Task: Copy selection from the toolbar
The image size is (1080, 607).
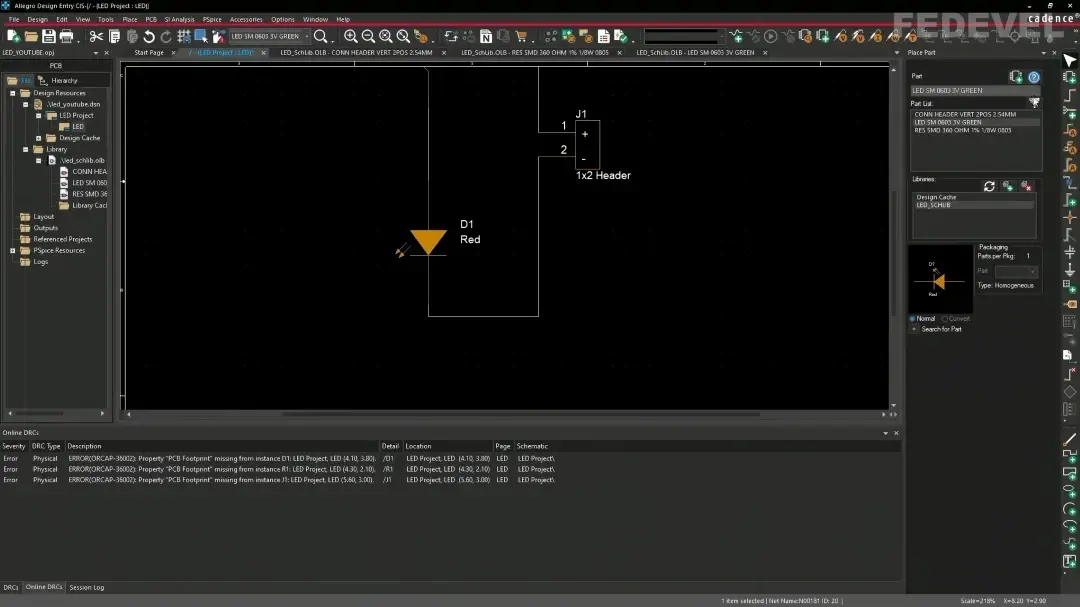Action: [114, 36]
